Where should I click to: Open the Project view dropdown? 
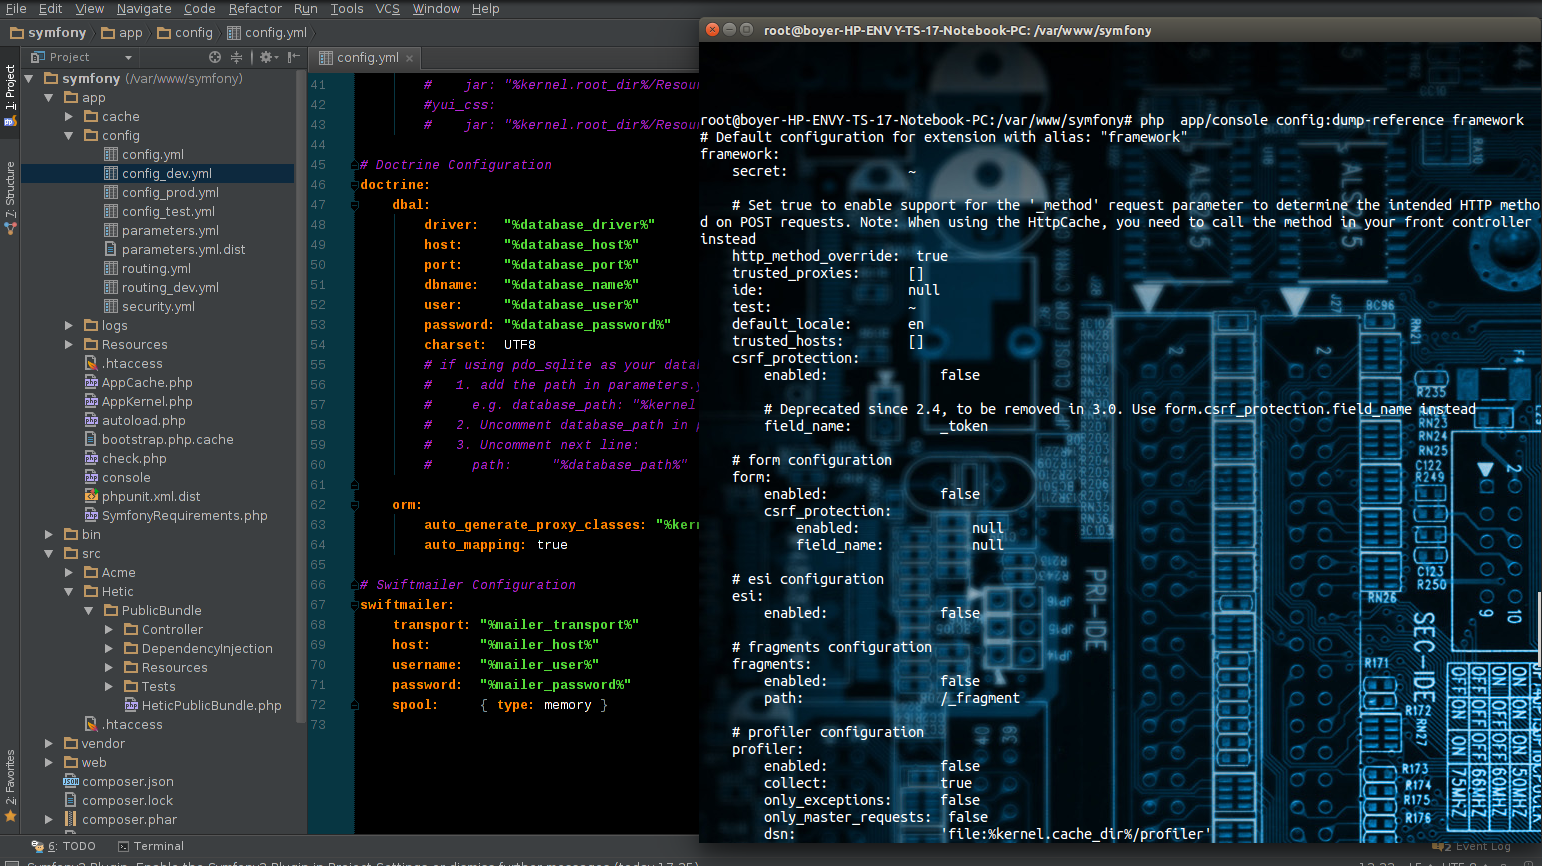pos(128,58)
